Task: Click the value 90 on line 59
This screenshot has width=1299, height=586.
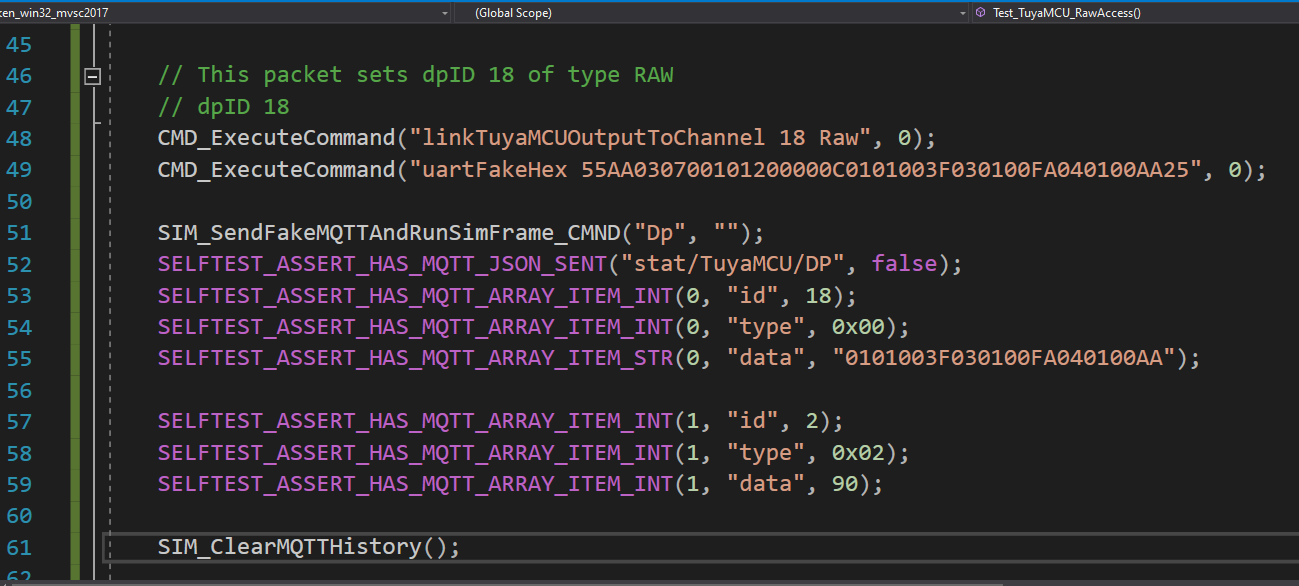Action: (x=845, y=484)
